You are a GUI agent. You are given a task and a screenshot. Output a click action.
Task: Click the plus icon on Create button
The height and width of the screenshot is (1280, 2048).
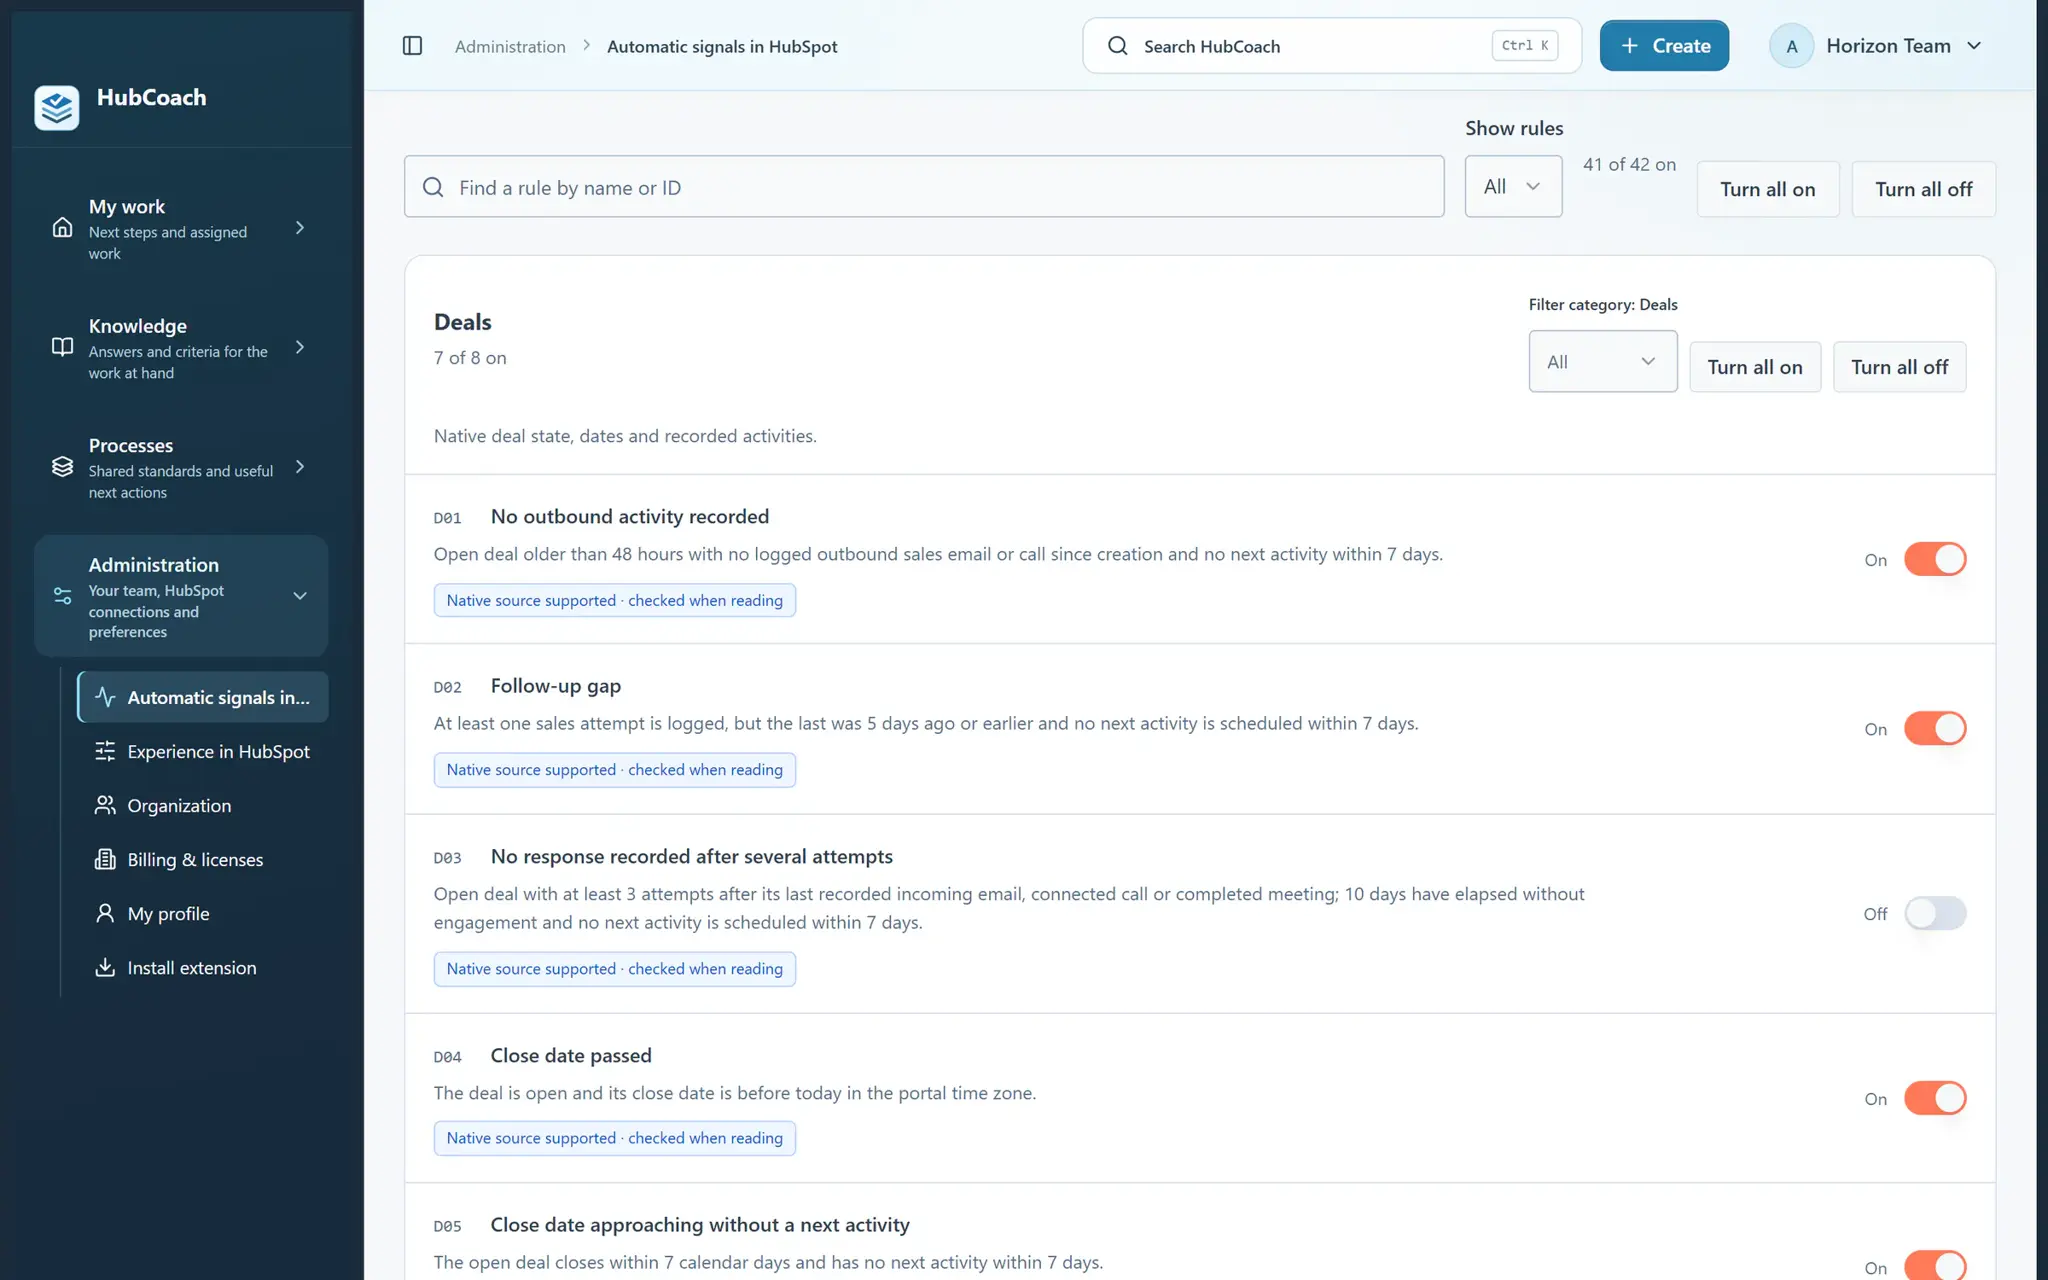click(x=1629, y=46)
